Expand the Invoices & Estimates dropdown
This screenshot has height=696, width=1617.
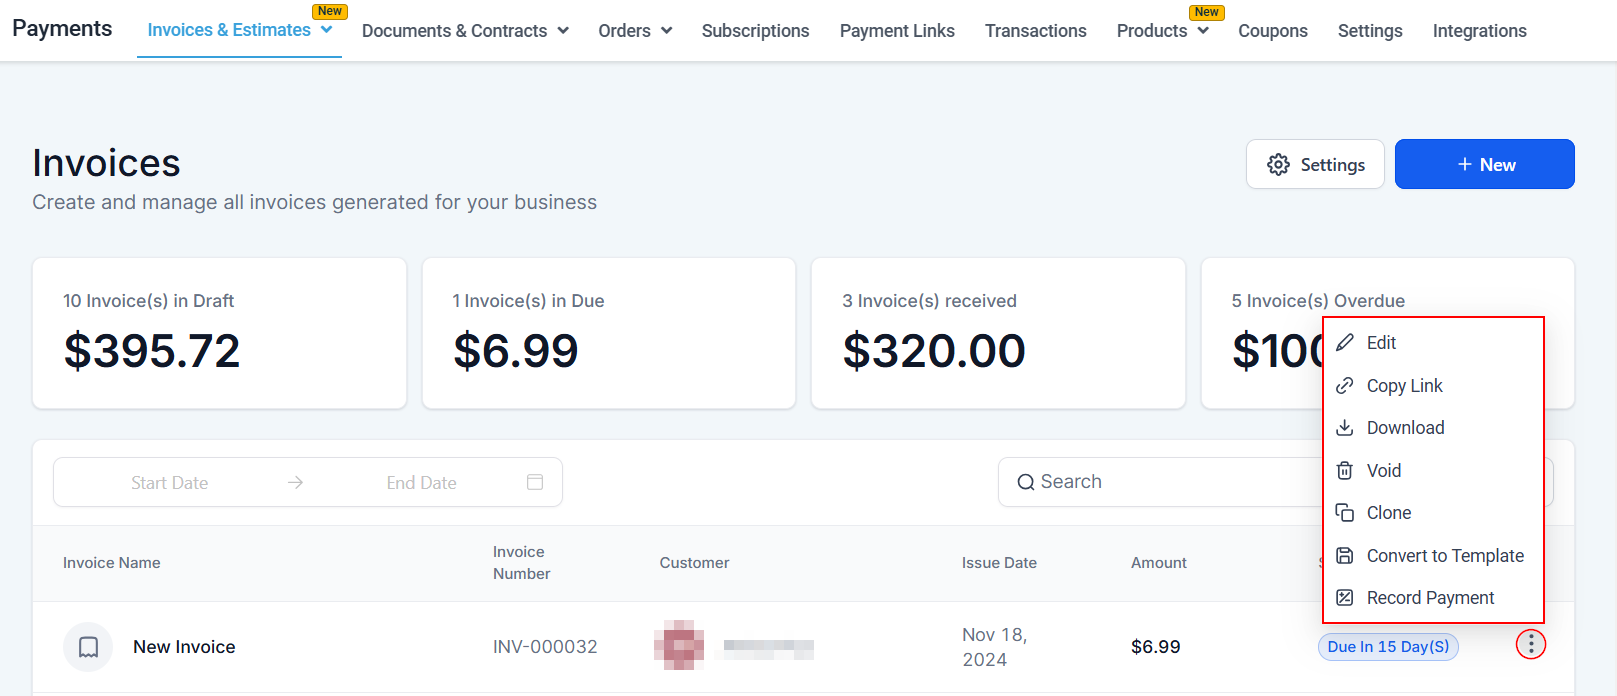pyautogui.click(x=326, y=30)
